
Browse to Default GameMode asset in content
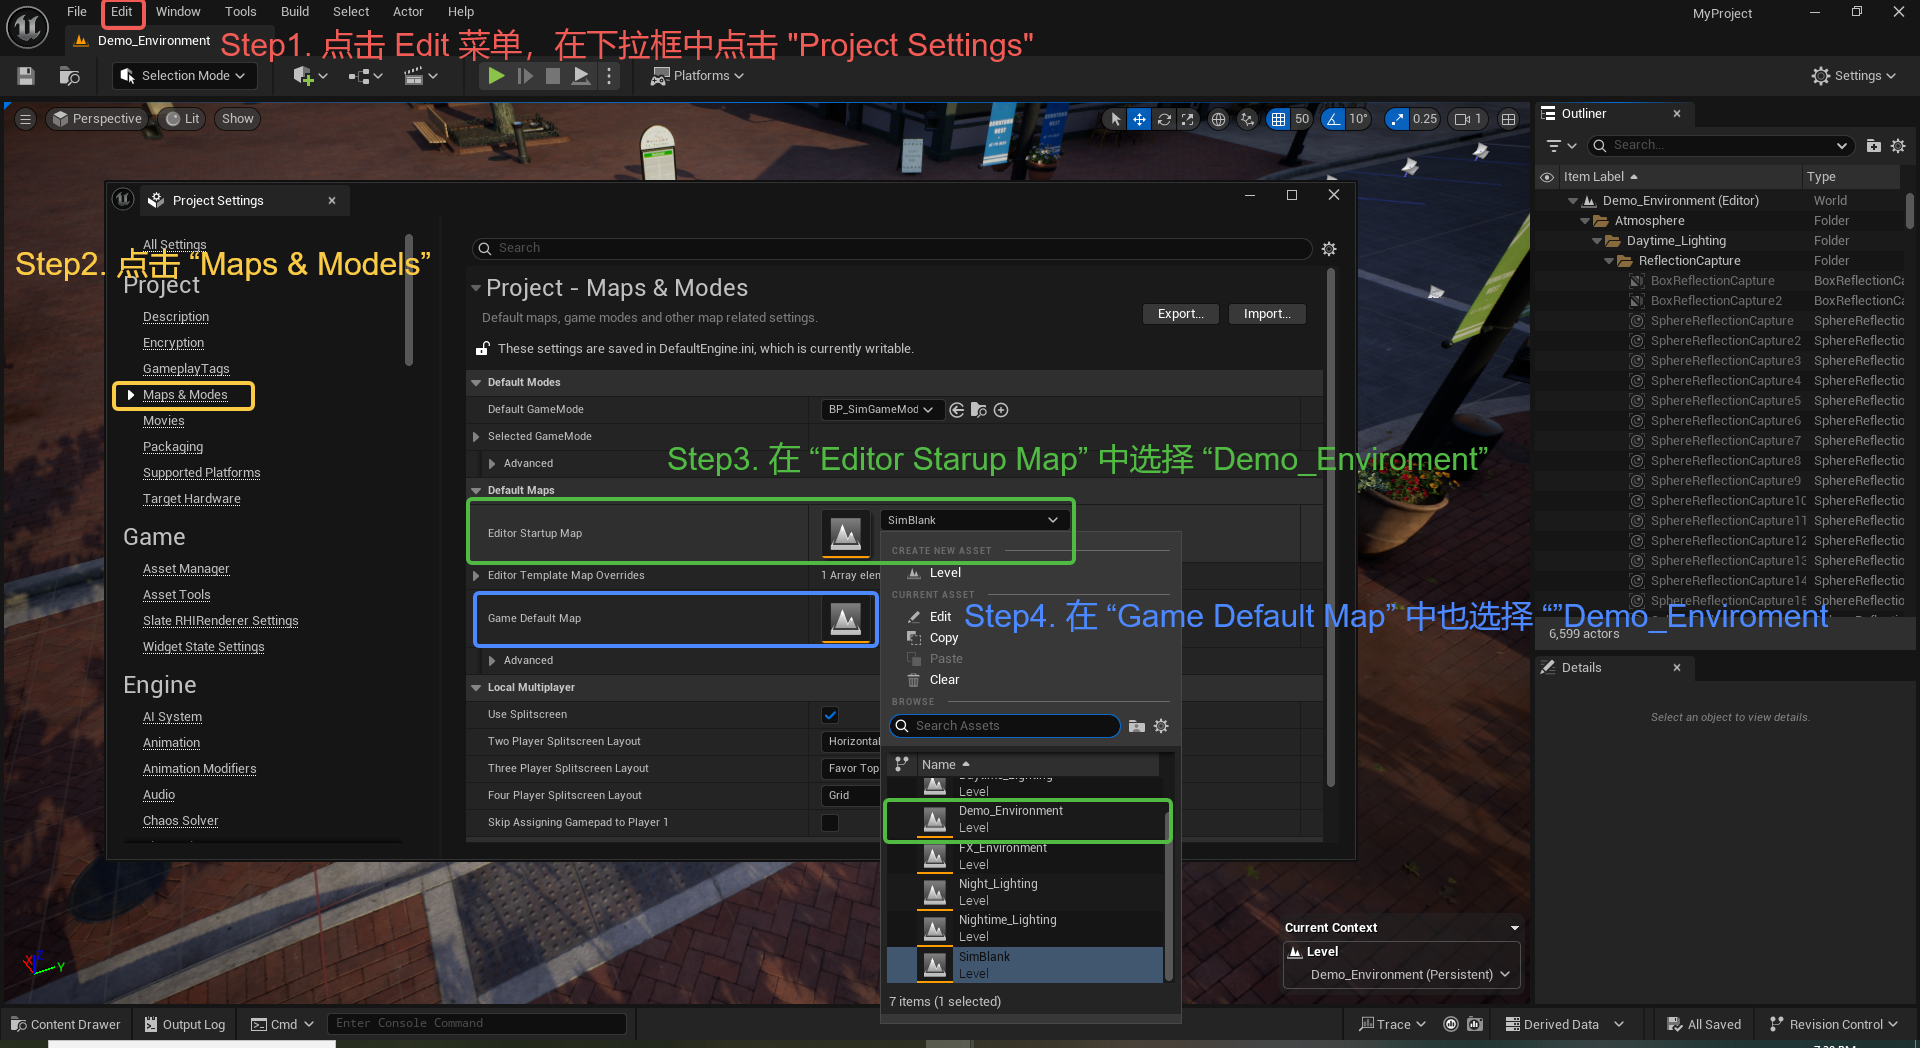tap(979, 410)
